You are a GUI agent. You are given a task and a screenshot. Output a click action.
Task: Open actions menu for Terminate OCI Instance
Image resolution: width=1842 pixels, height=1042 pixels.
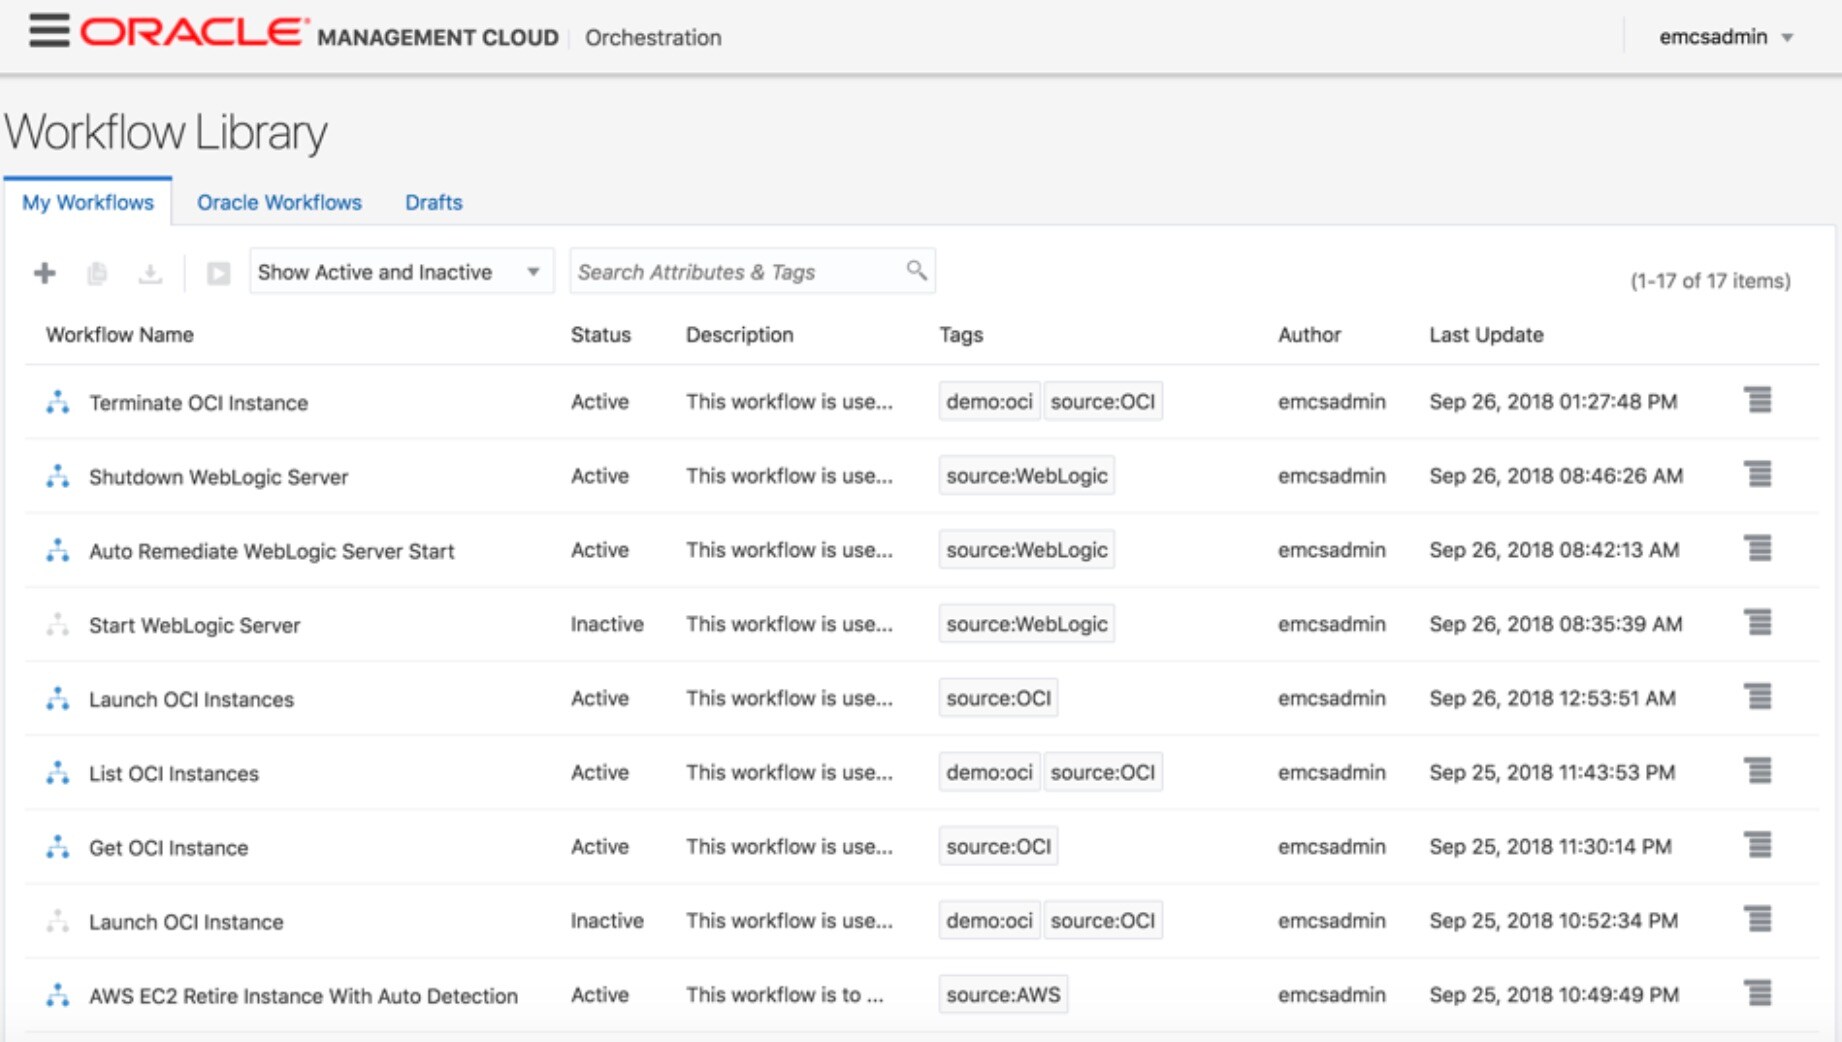(1757, 400)
